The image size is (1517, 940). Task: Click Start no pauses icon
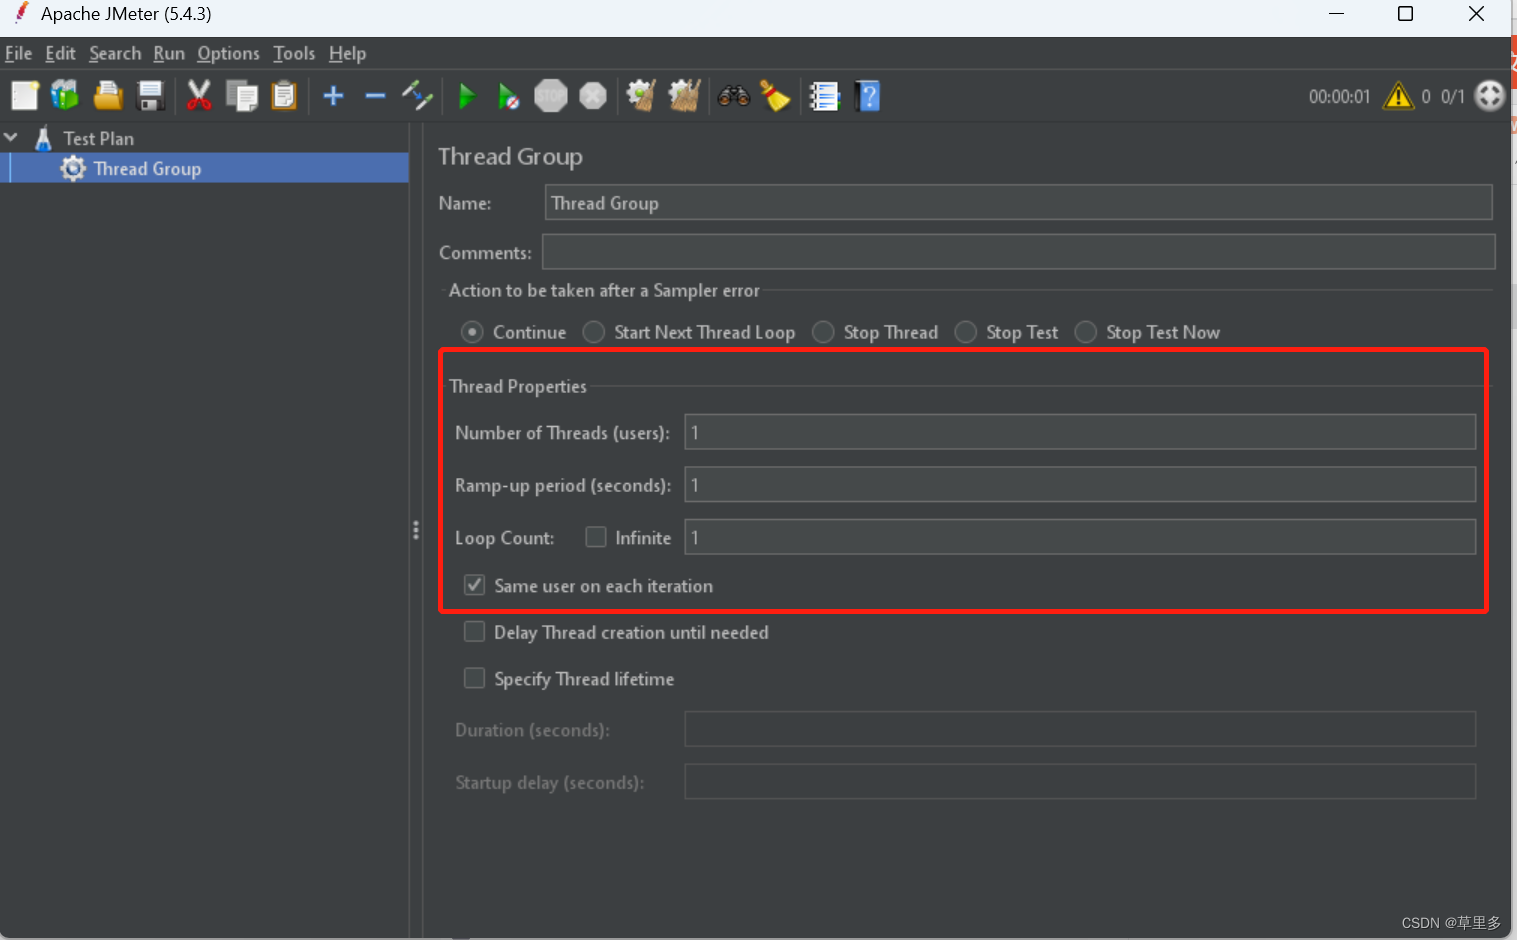coord(508,96)
